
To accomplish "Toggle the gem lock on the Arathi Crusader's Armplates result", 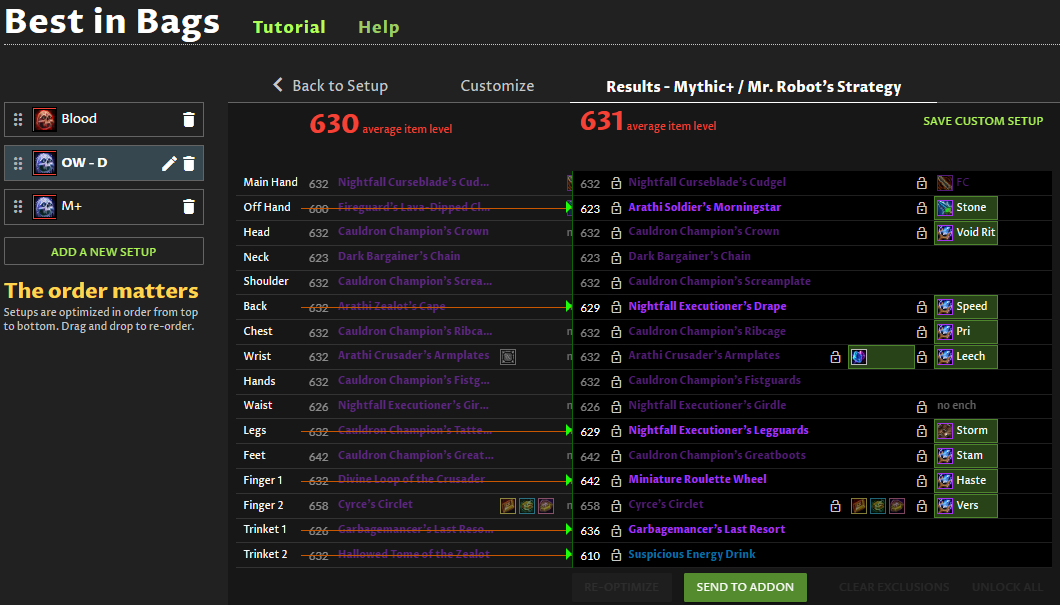I will click(836, 357).
